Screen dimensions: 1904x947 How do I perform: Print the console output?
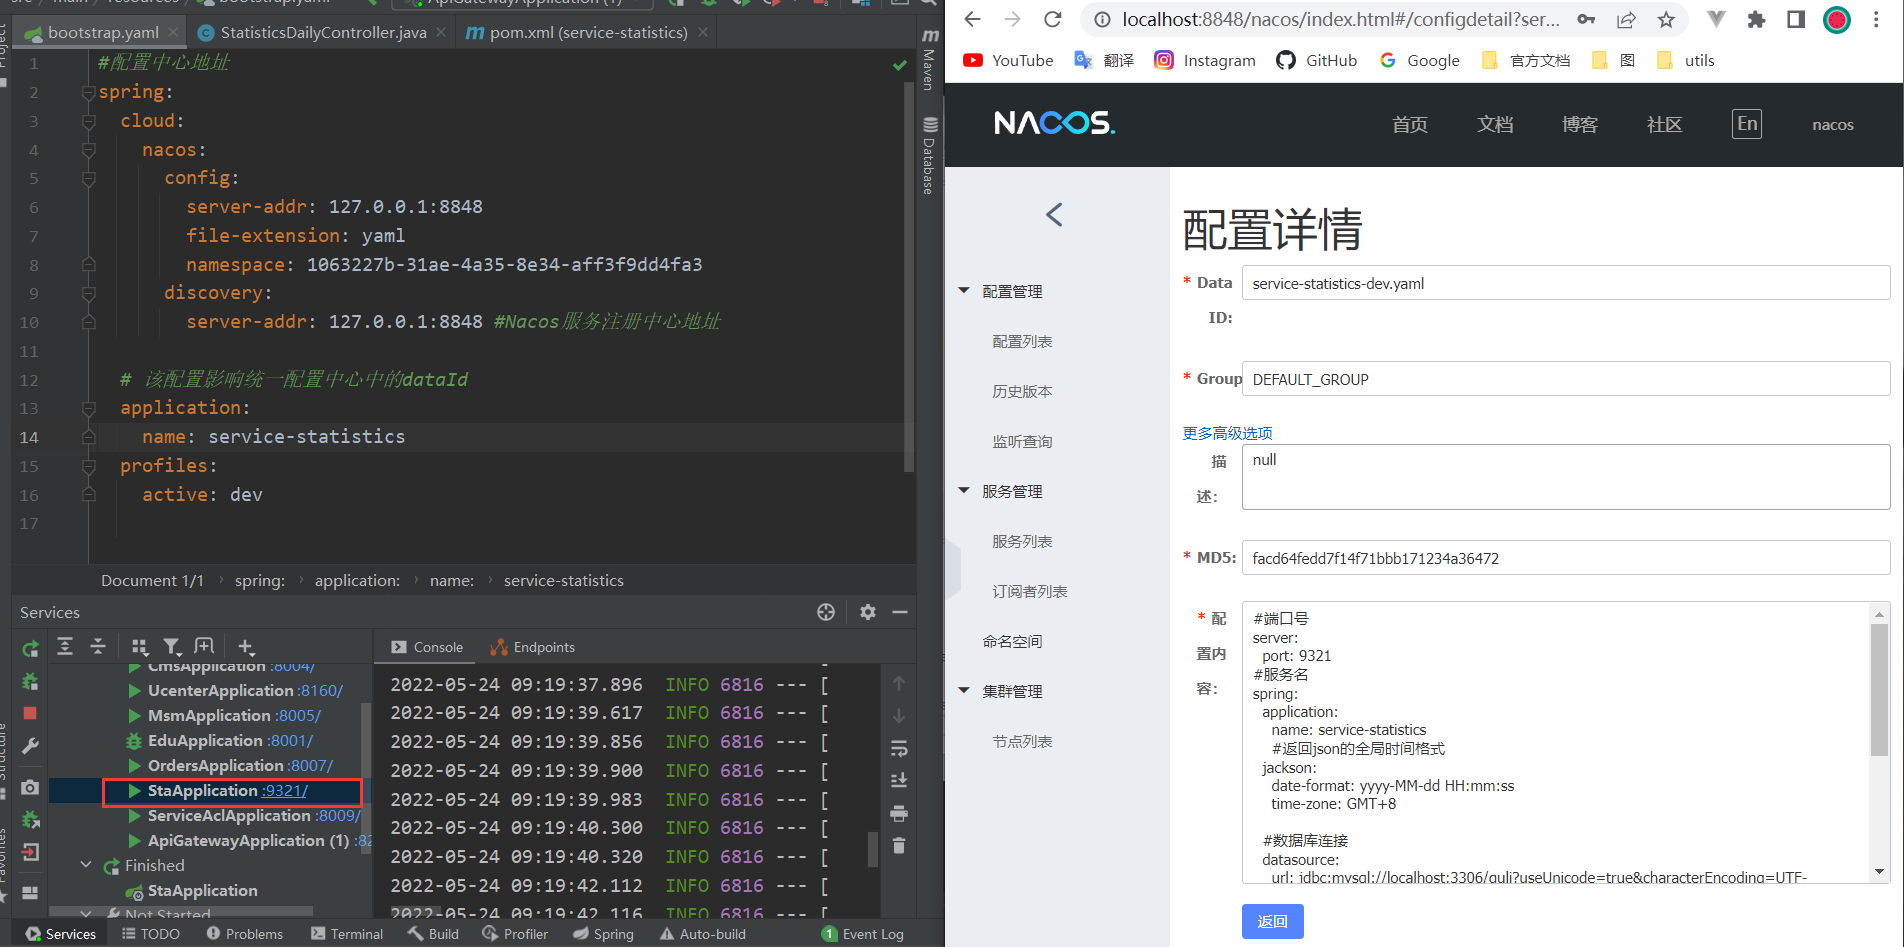click(x=899, y=813)
